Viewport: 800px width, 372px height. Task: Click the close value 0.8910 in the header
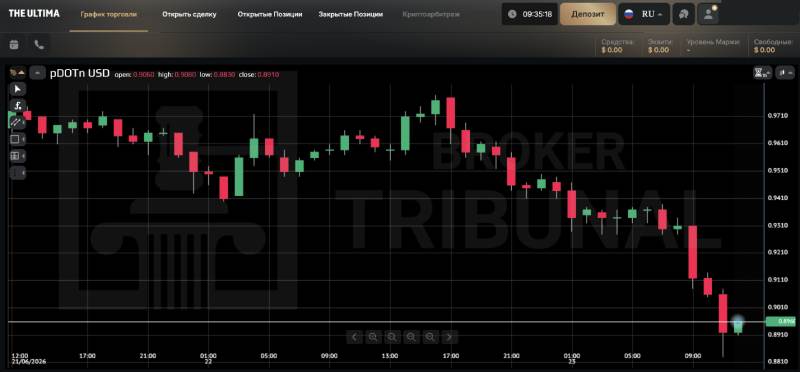pyautogui.click(x=268, y=75)
